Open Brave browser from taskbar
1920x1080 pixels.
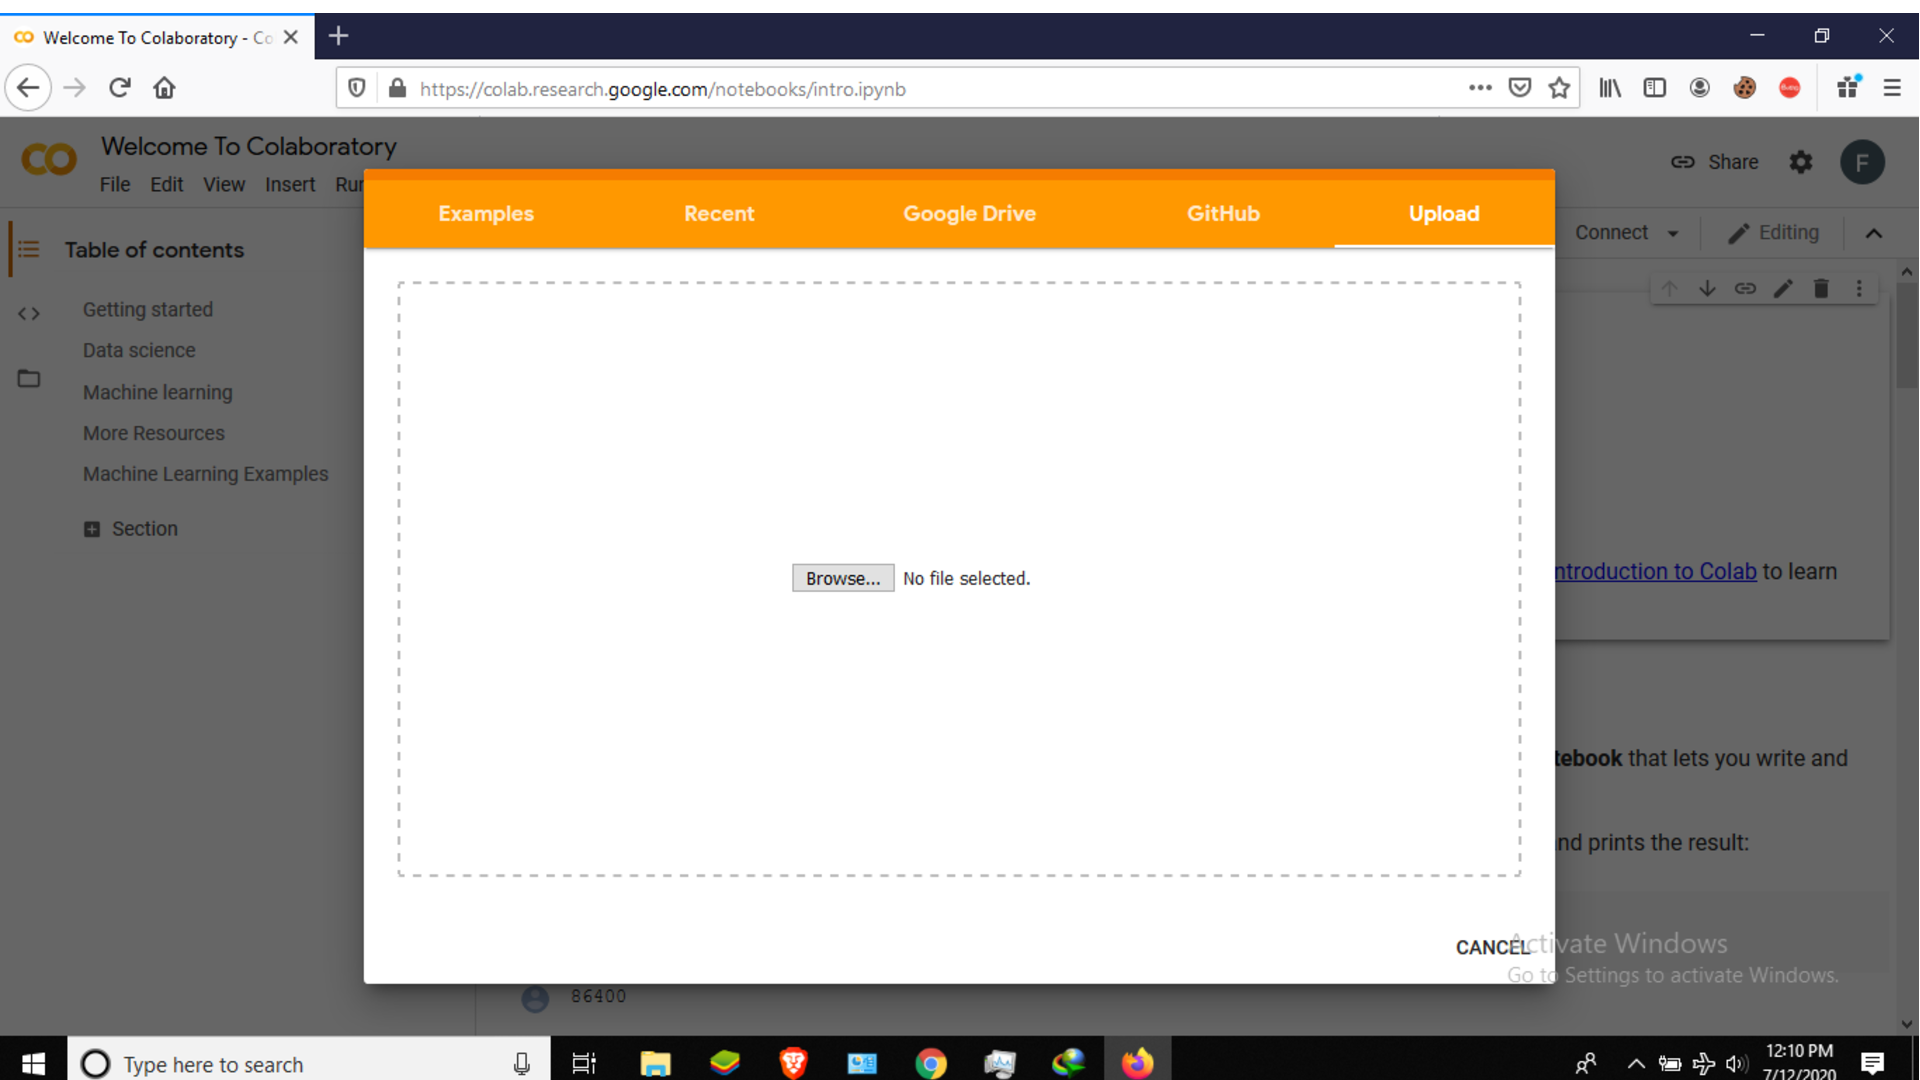pos(794,1063)
